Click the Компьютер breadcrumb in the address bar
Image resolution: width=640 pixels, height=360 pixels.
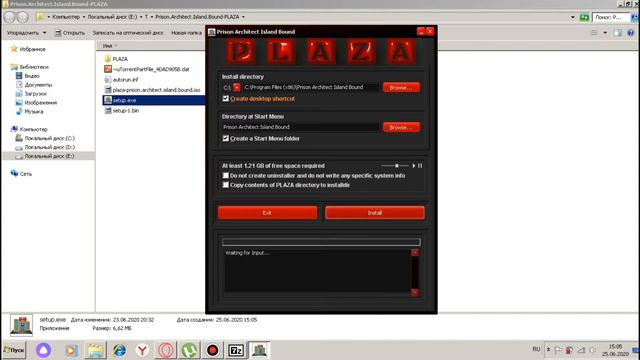click(x=66, y=17)
